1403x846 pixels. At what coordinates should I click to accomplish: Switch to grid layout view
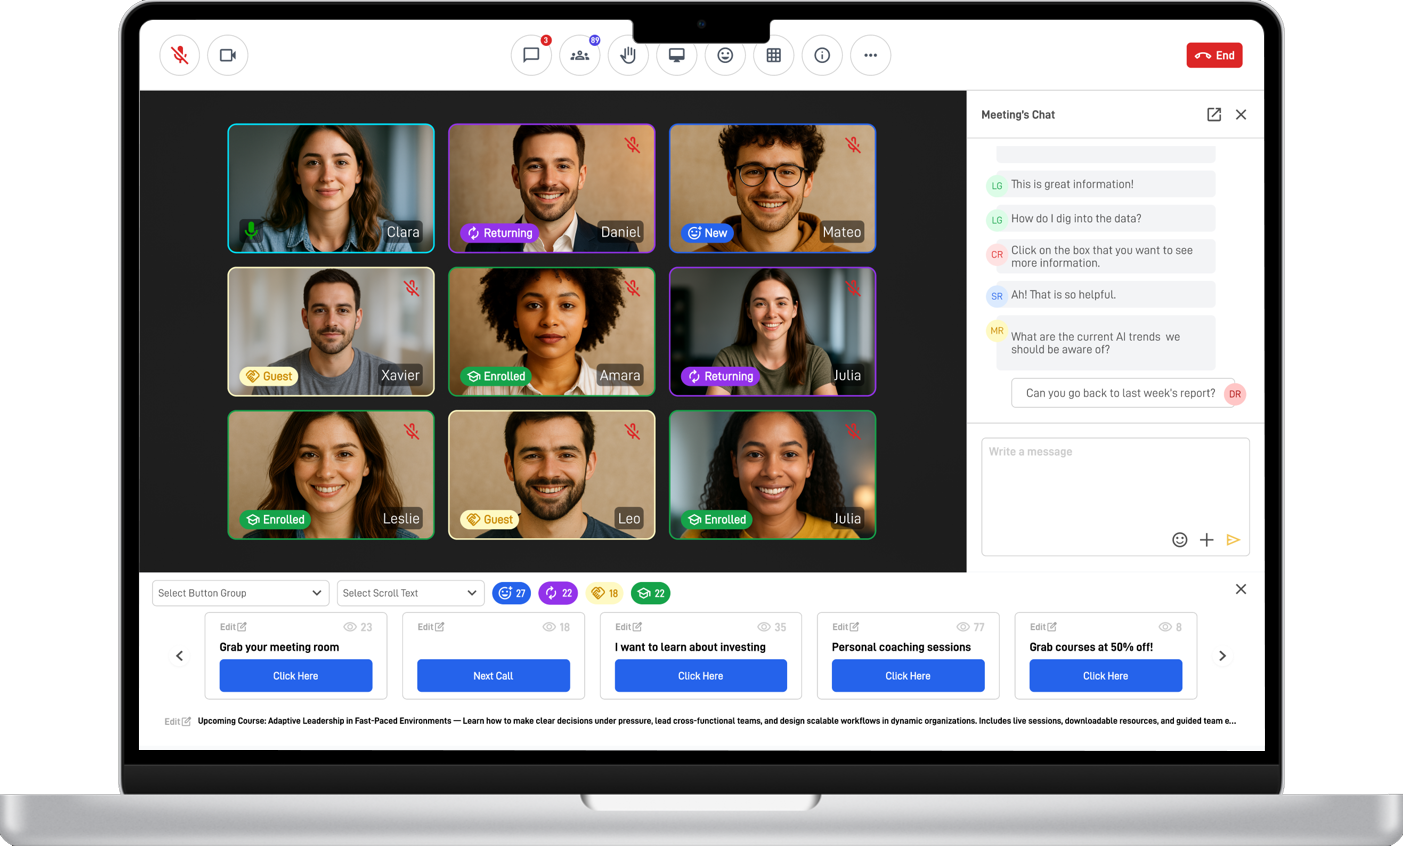pos(773,55)
